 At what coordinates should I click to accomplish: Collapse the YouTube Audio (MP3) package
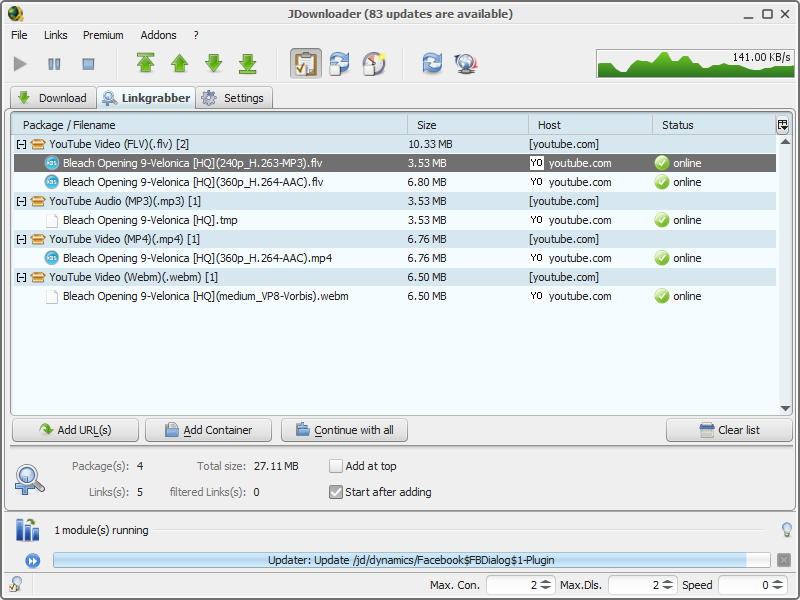(x=21, y=202)
